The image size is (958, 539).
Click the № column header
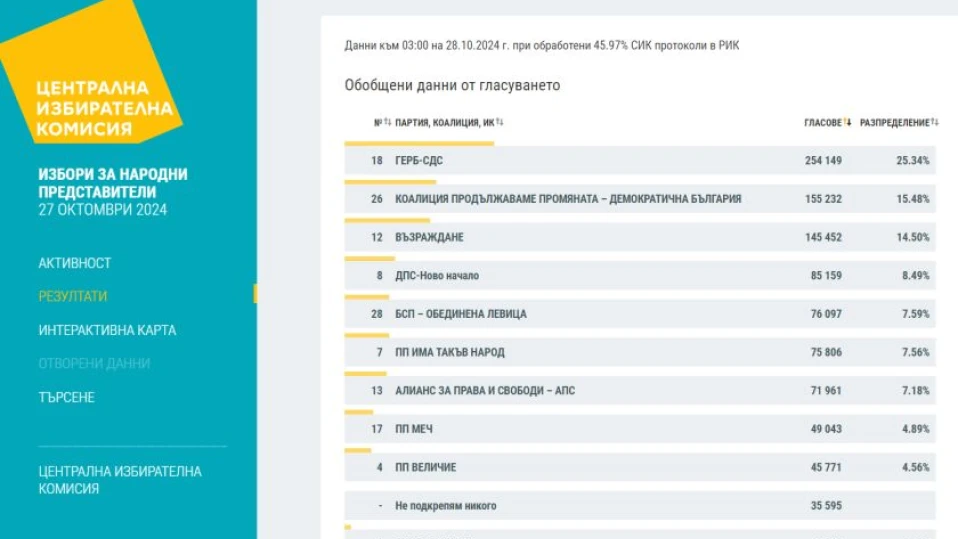click(x=378, y=122)
